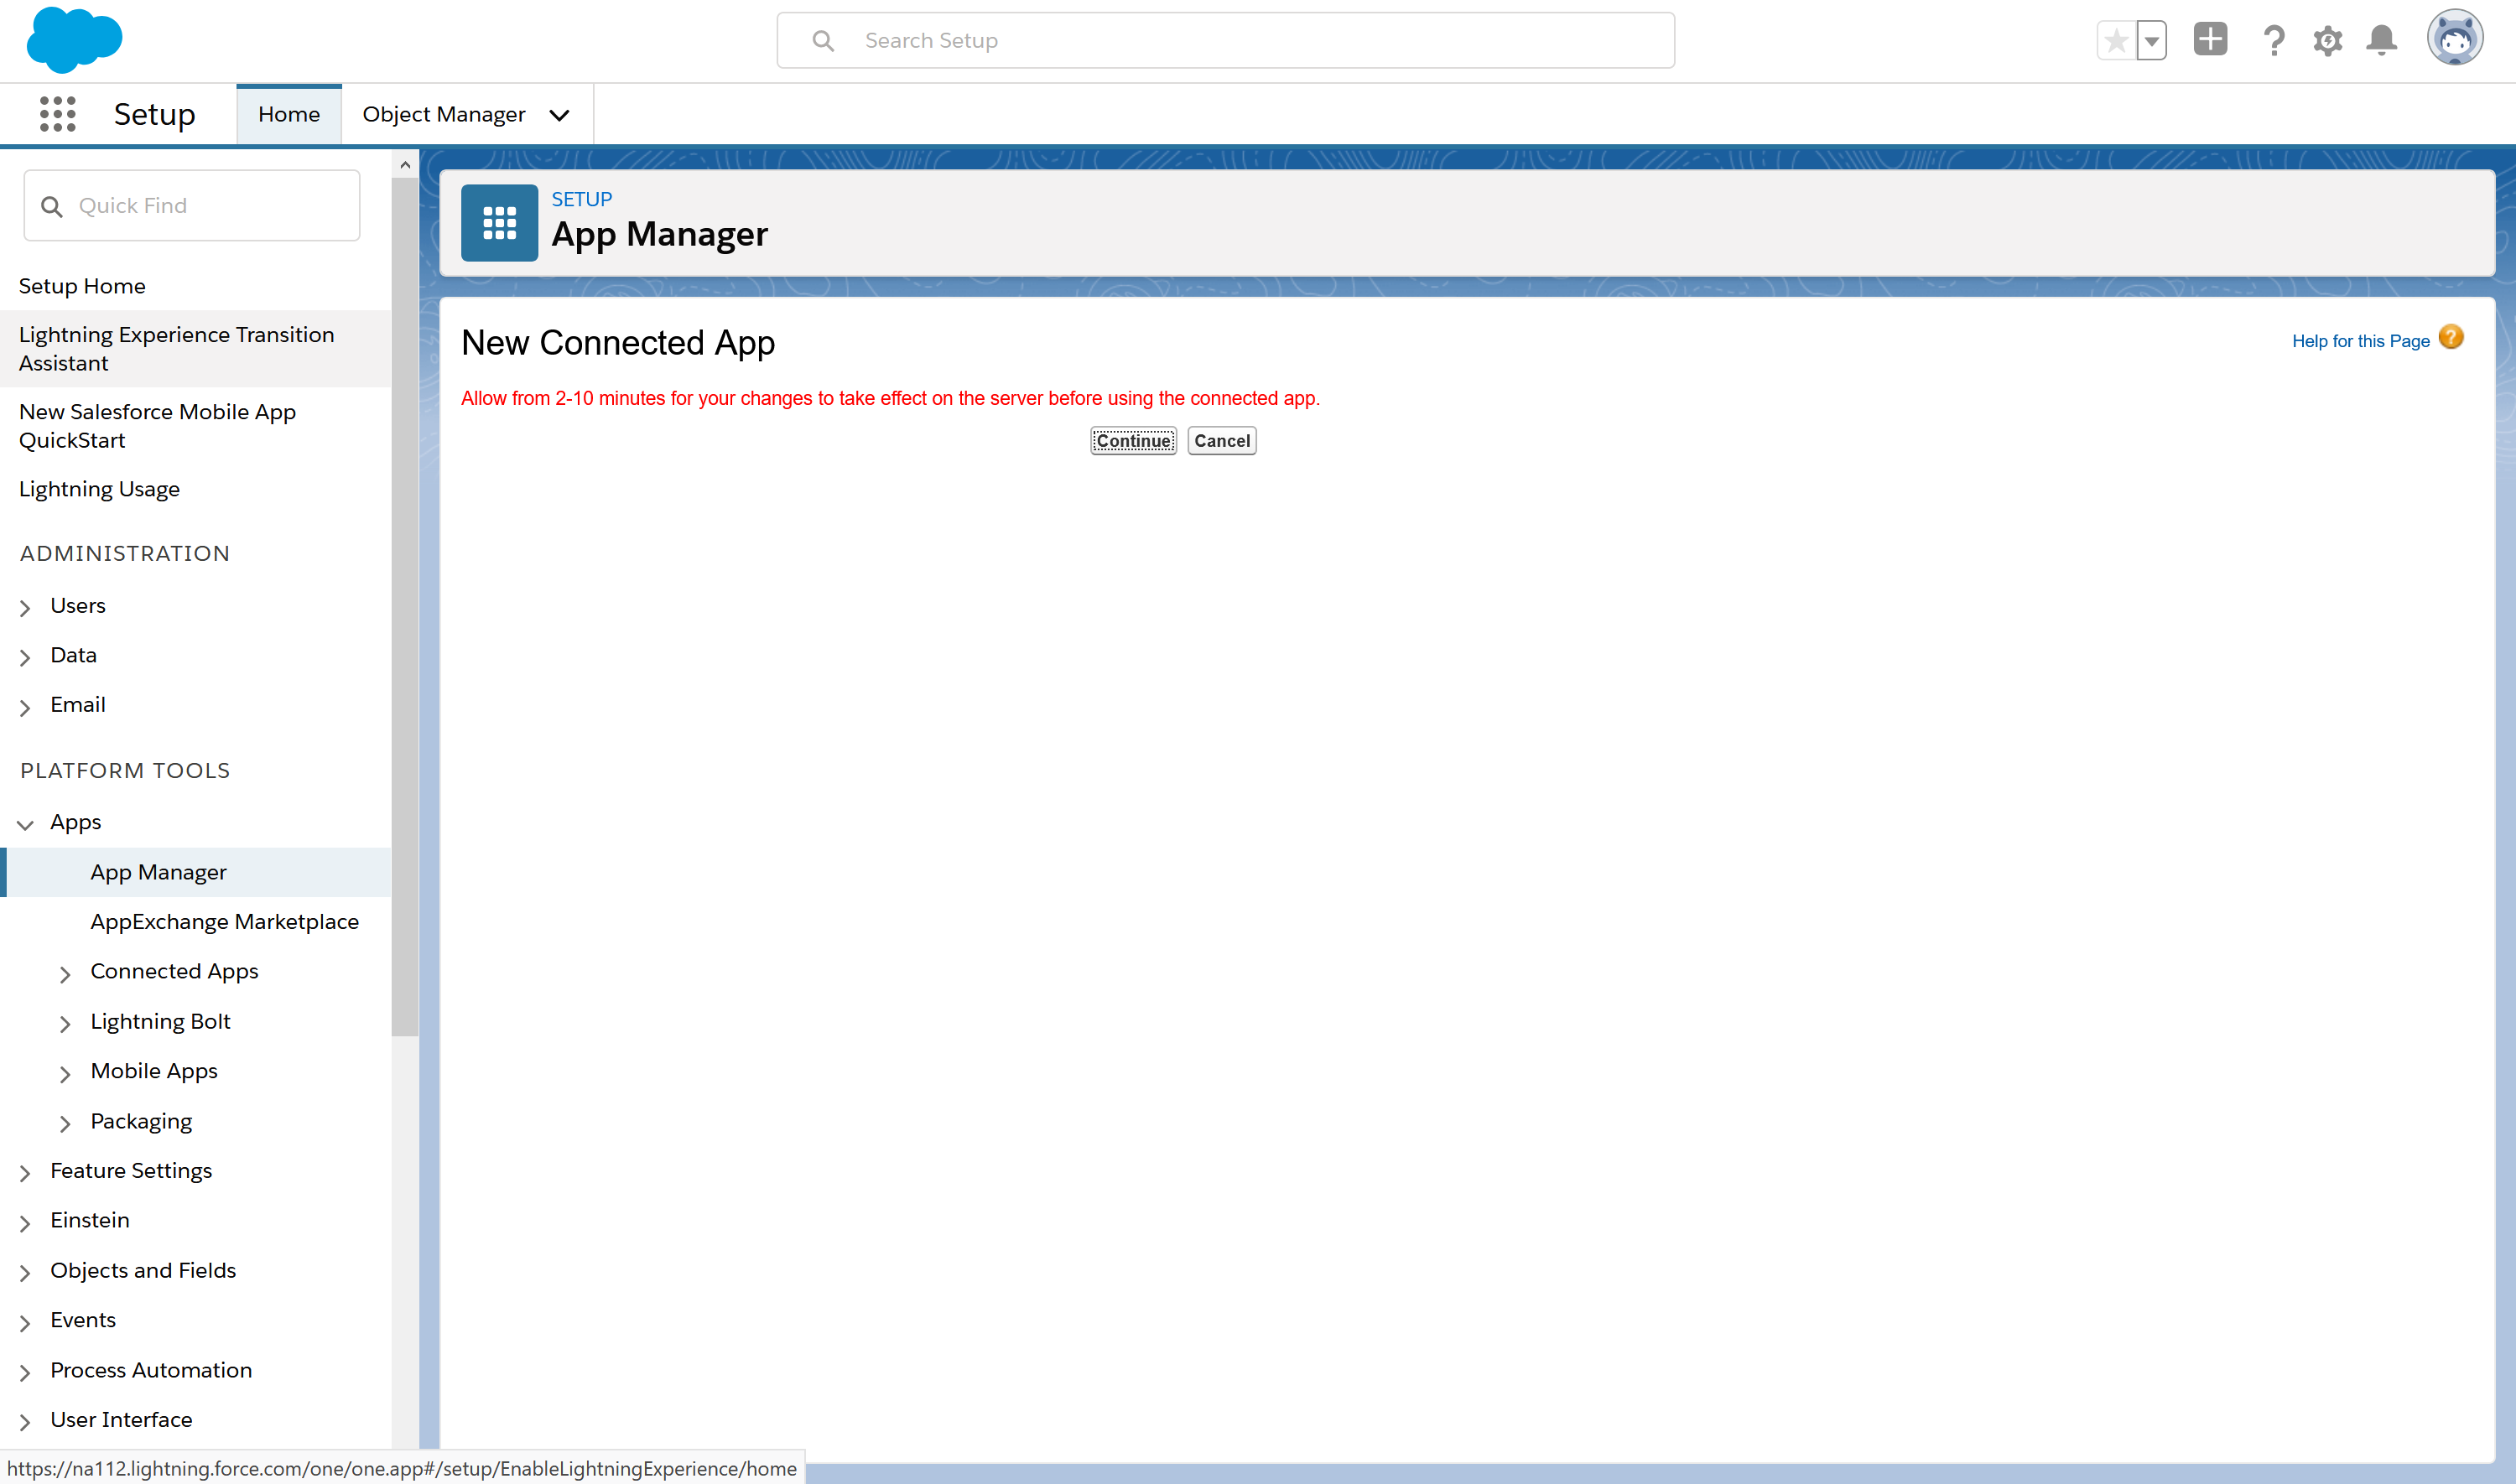Select AppExchange Marketplace in sidebar
The width and height of the screenshot is (2516, 1484).
point(224,921)
